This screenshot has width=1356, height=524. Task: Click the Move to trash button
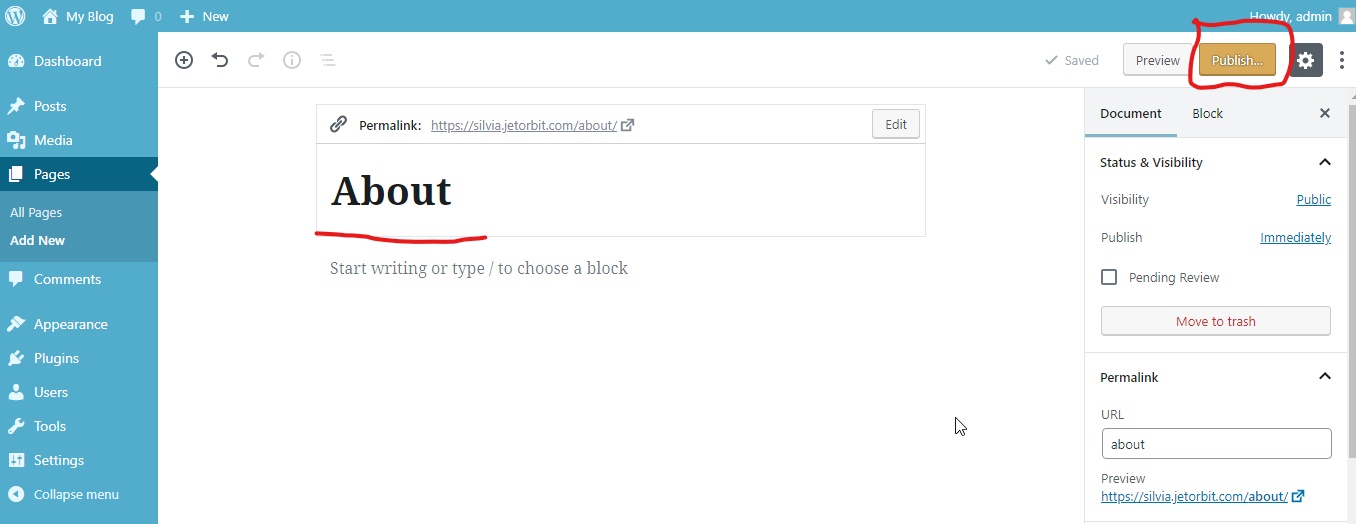coord(1215,321)
